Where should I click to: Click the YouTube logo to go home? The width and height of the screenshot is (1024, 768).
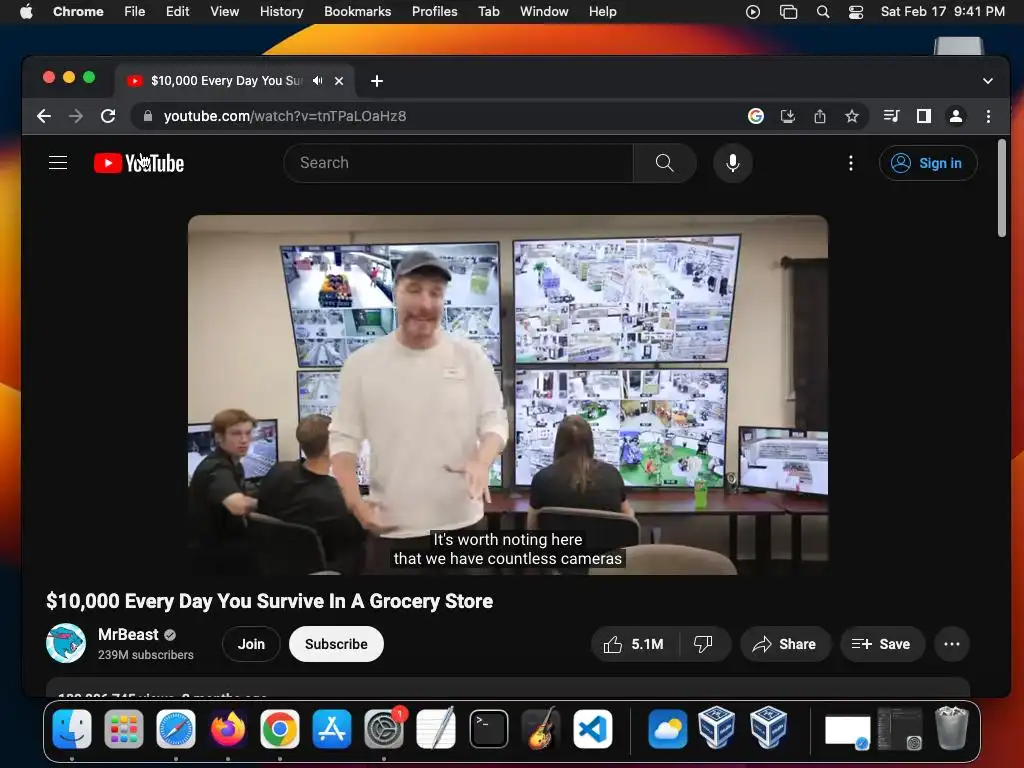pos(138,163)
